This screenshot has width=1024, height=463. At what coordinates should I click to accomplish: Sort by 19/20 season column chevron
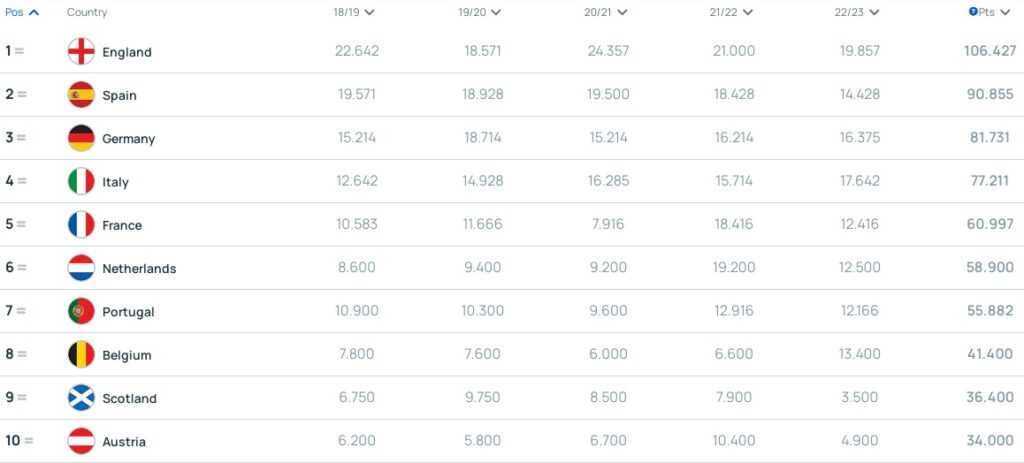pos(495,12)
